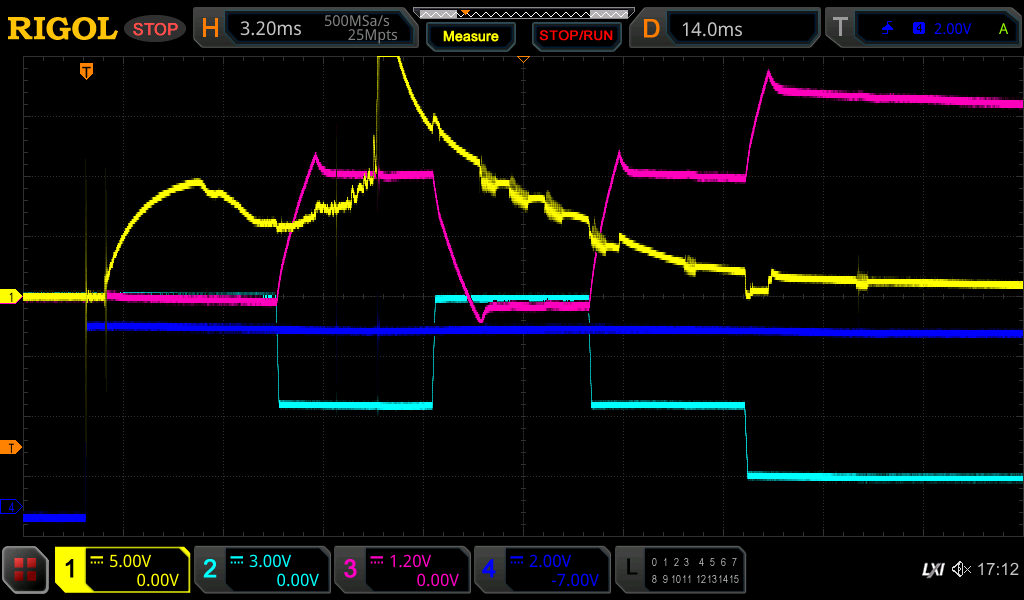Click the RIGOL logo
Image resolution: width=1024 pixels, height=600 pixels.
62,29
